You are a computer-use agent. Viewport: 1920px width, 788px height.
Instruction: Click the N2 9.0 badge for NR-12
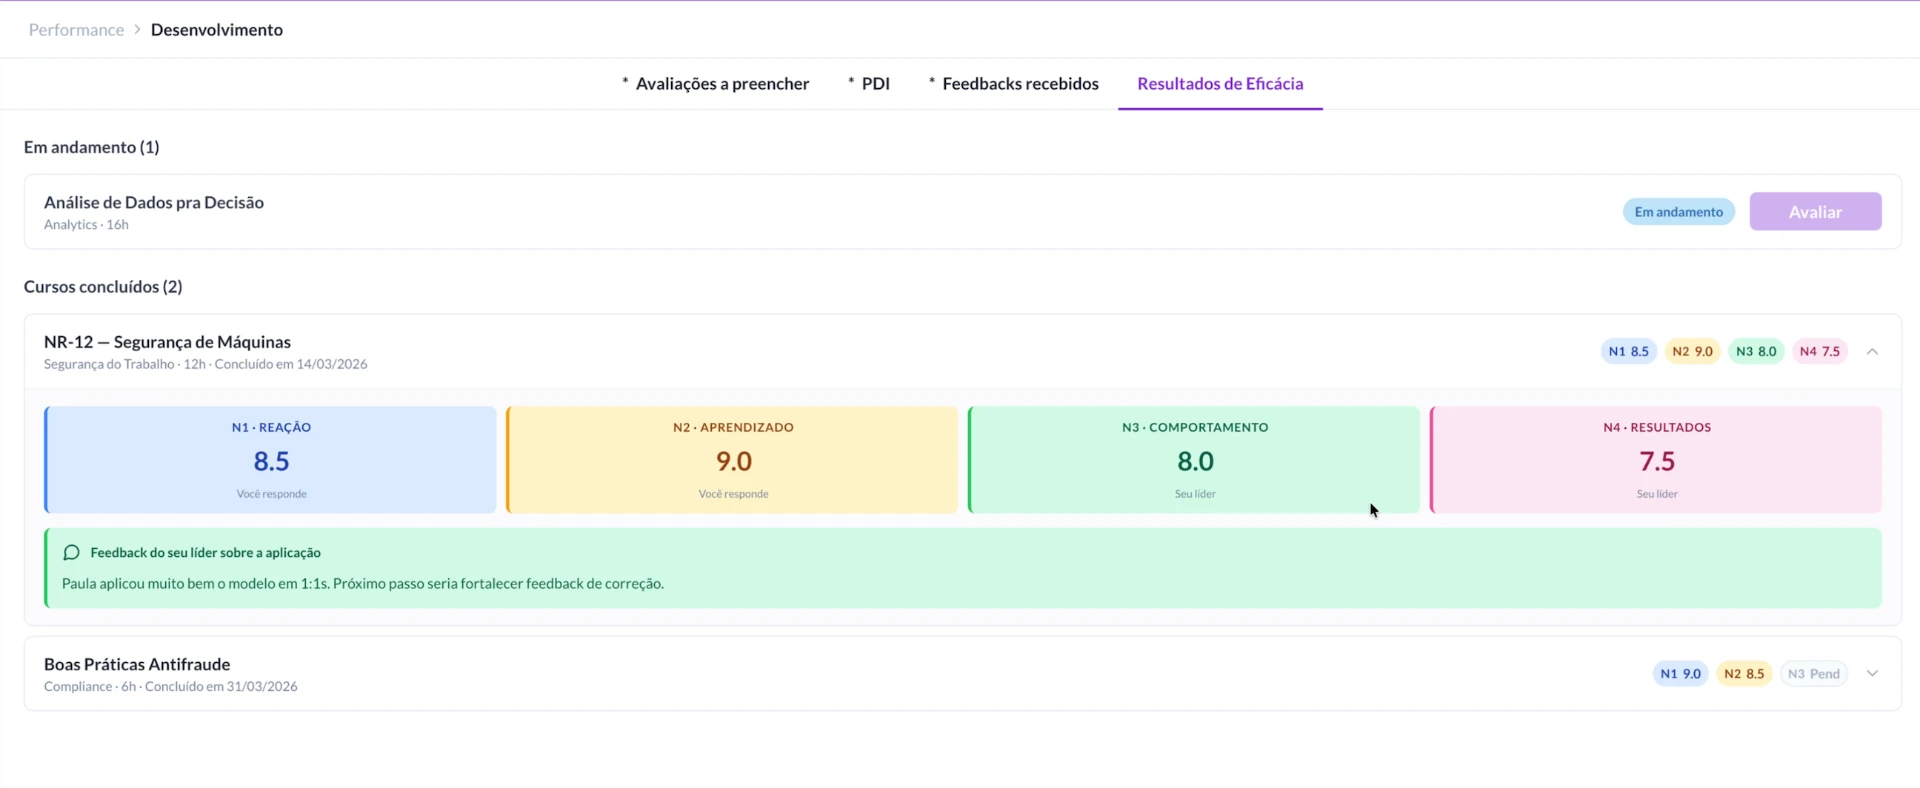(1692, 351)
